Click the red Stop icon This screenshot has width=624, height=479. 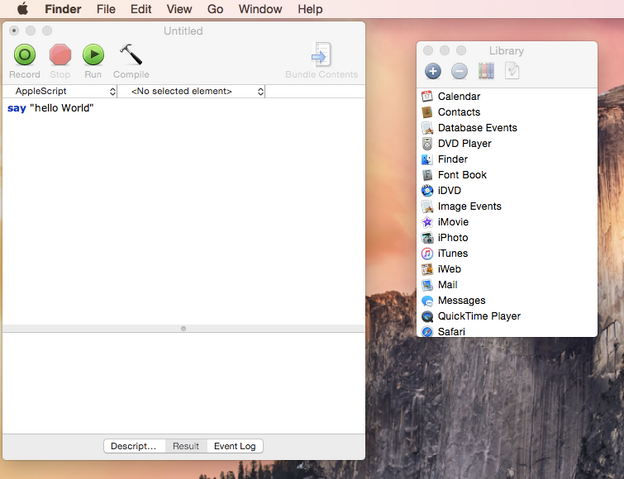[x=60, y=55]
